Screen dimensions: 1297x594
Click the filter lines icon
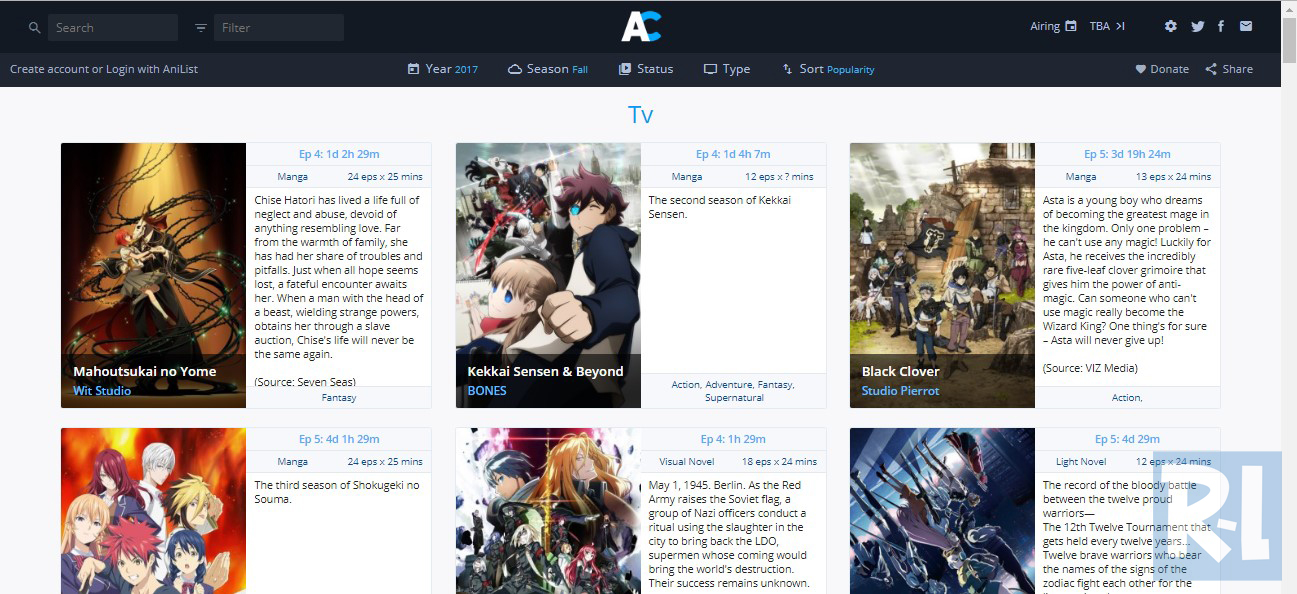tap(201, 28)
